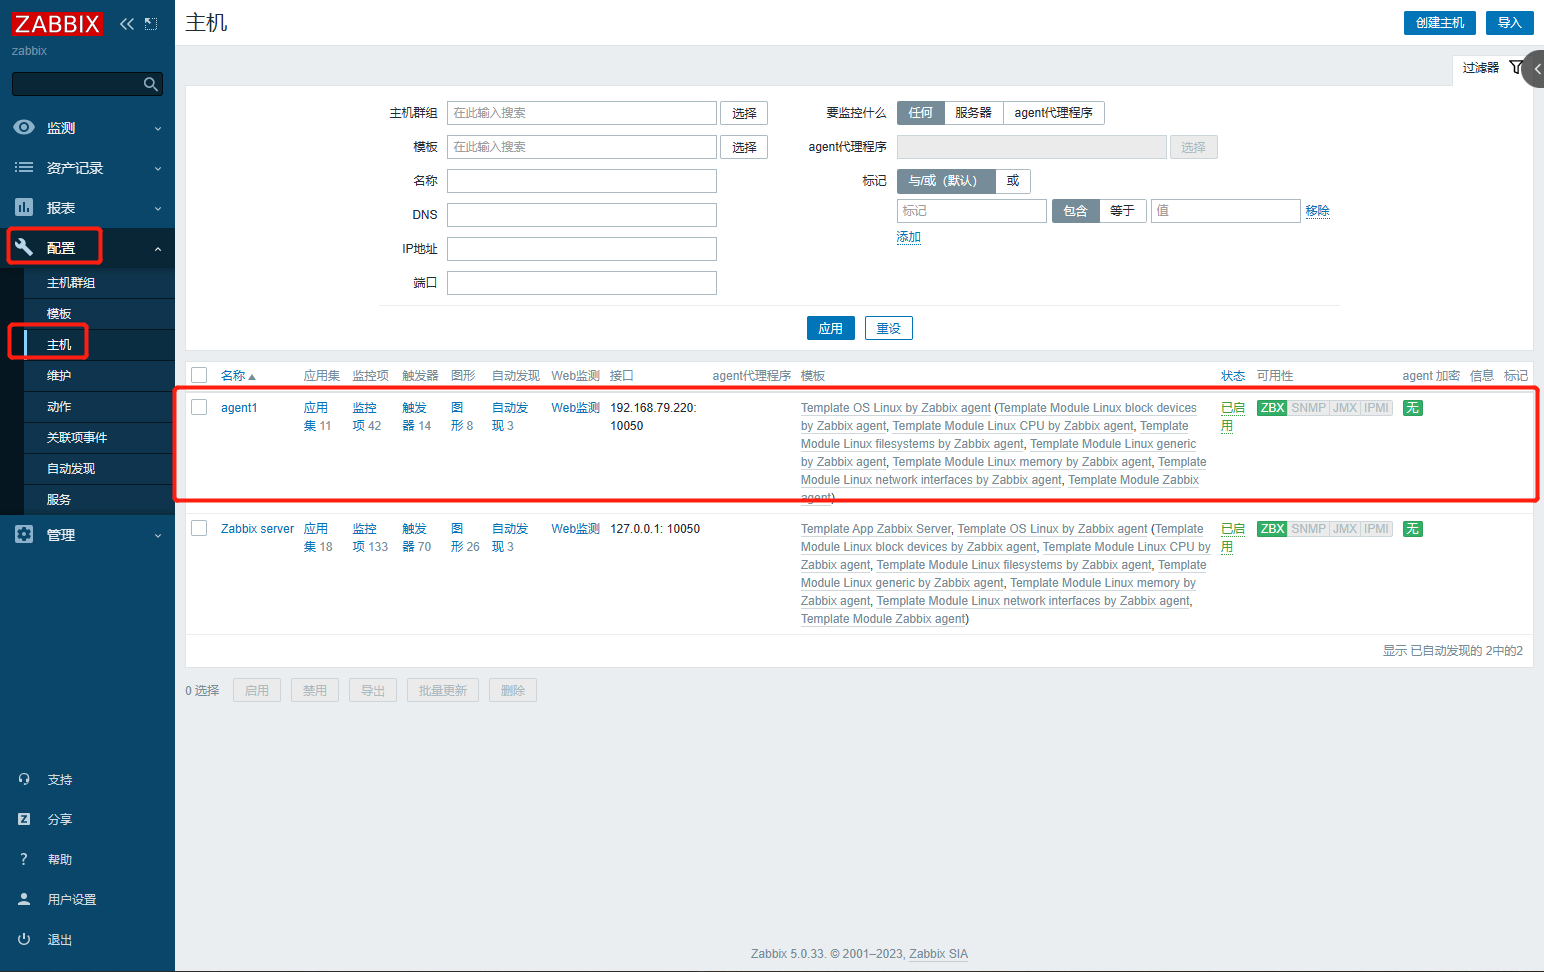This screenshot has width=1544, height=972.
Task: Sort by 名称 column header
Action: point(237,376)
